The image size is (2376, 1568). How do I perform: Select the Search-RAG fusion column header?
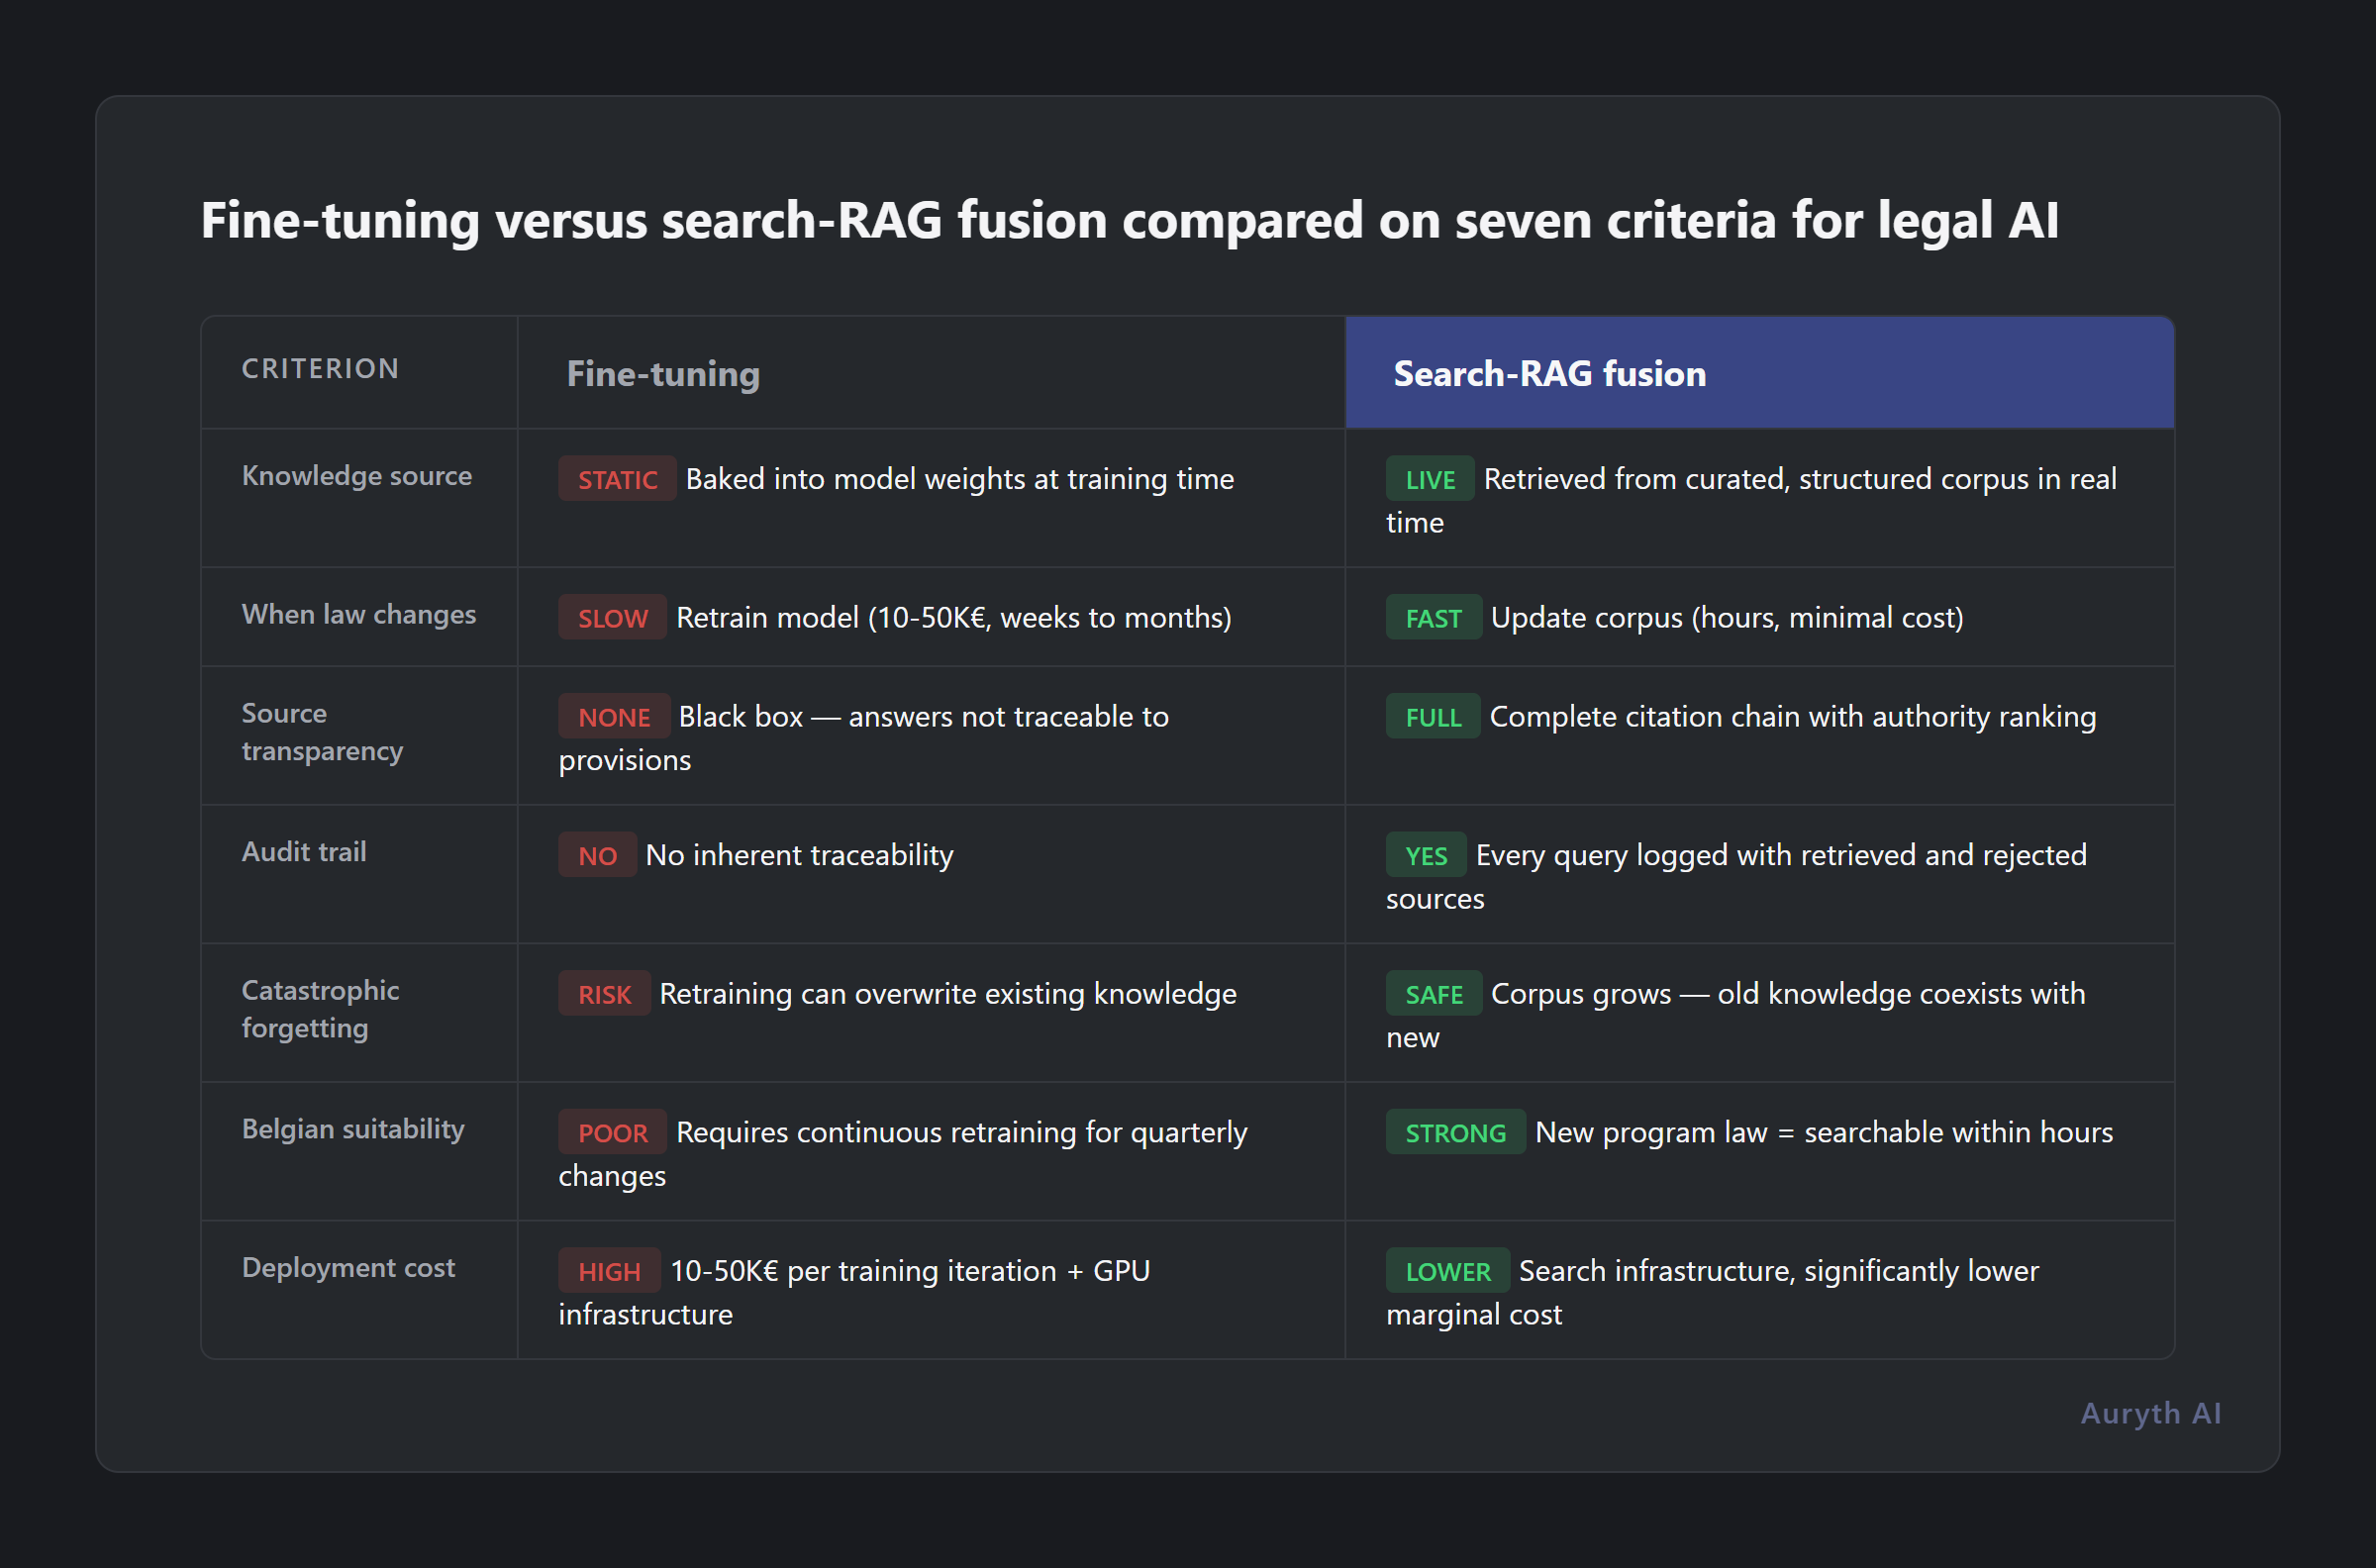(x=1550, y=372)
